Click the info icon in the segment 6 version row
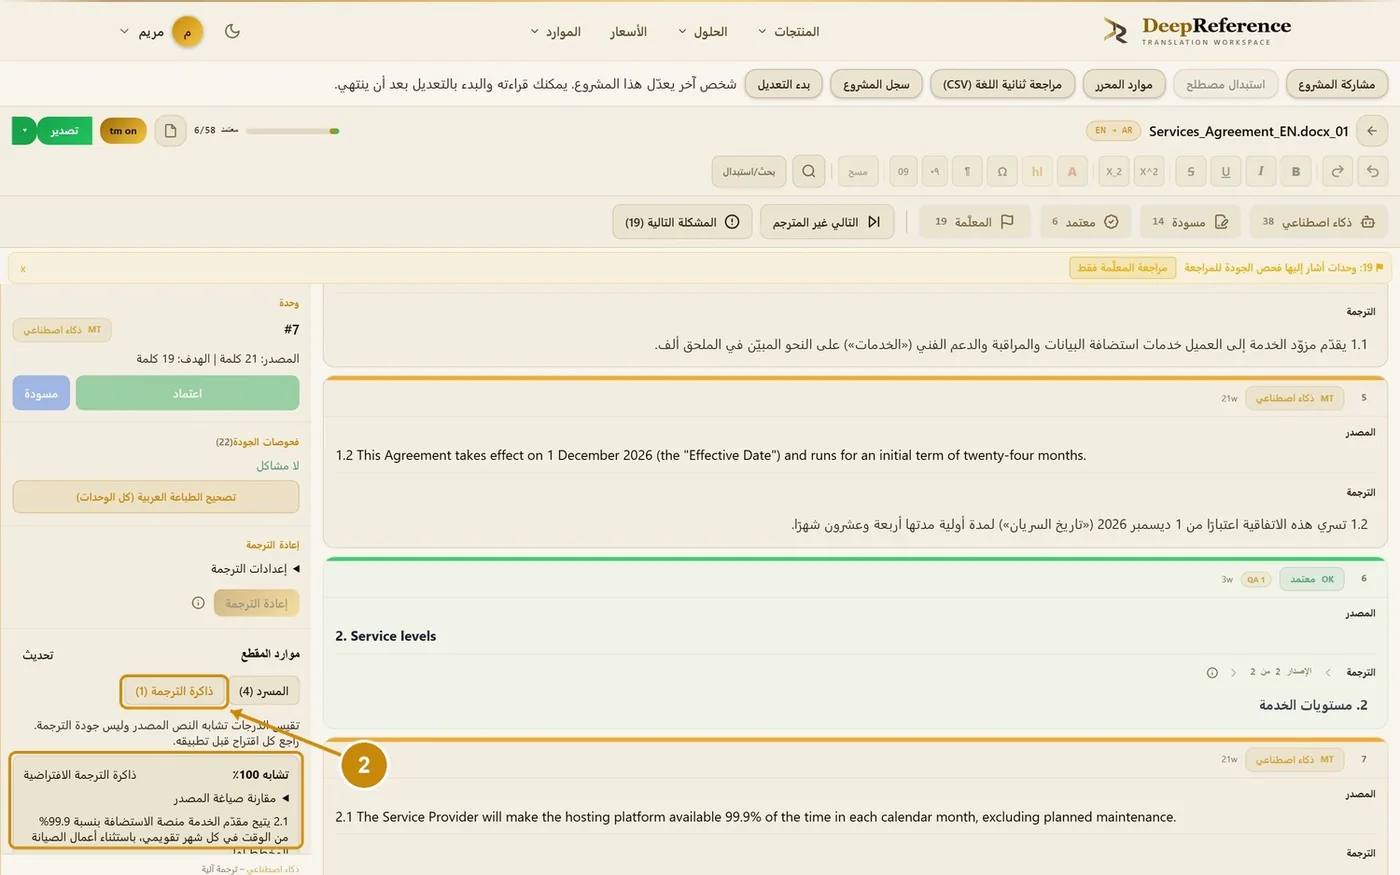 tap(1212, 673)
